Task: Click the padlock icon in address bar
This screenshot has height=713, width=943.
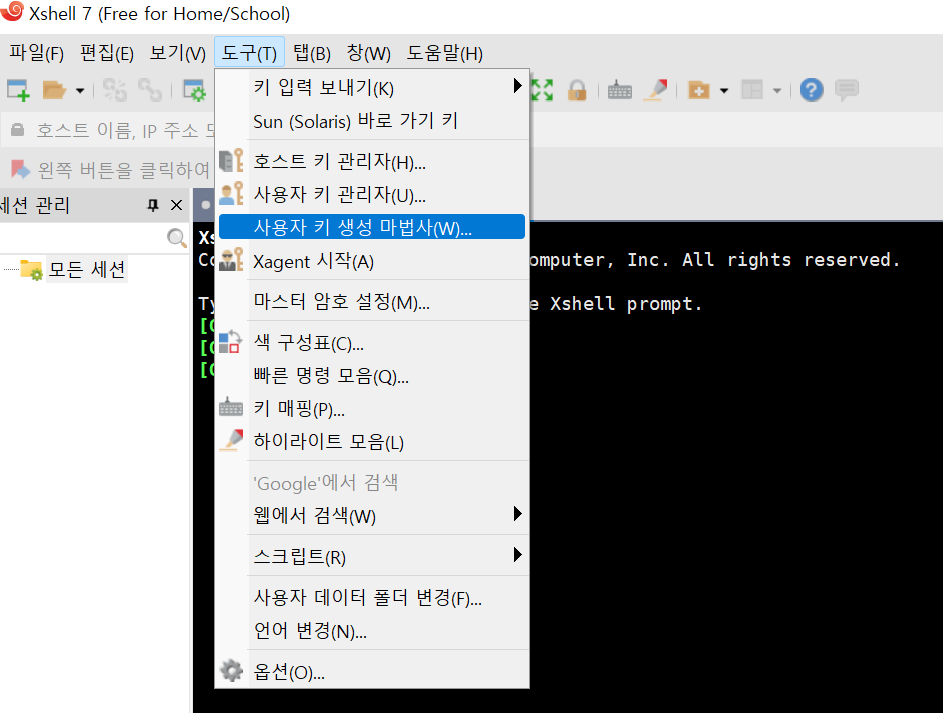Action: click(x=17, y=129)
